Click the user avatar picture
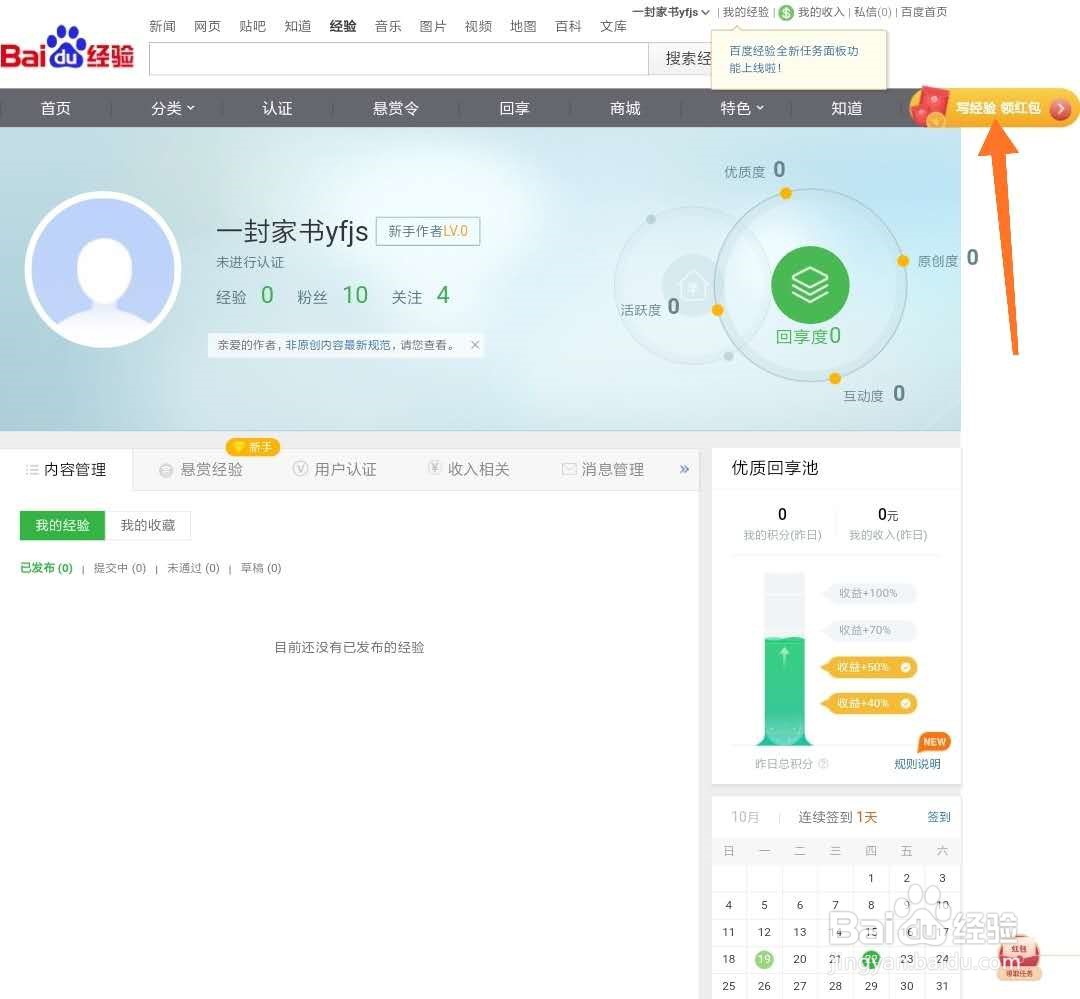1080x999 pixels. coord(103,269)
